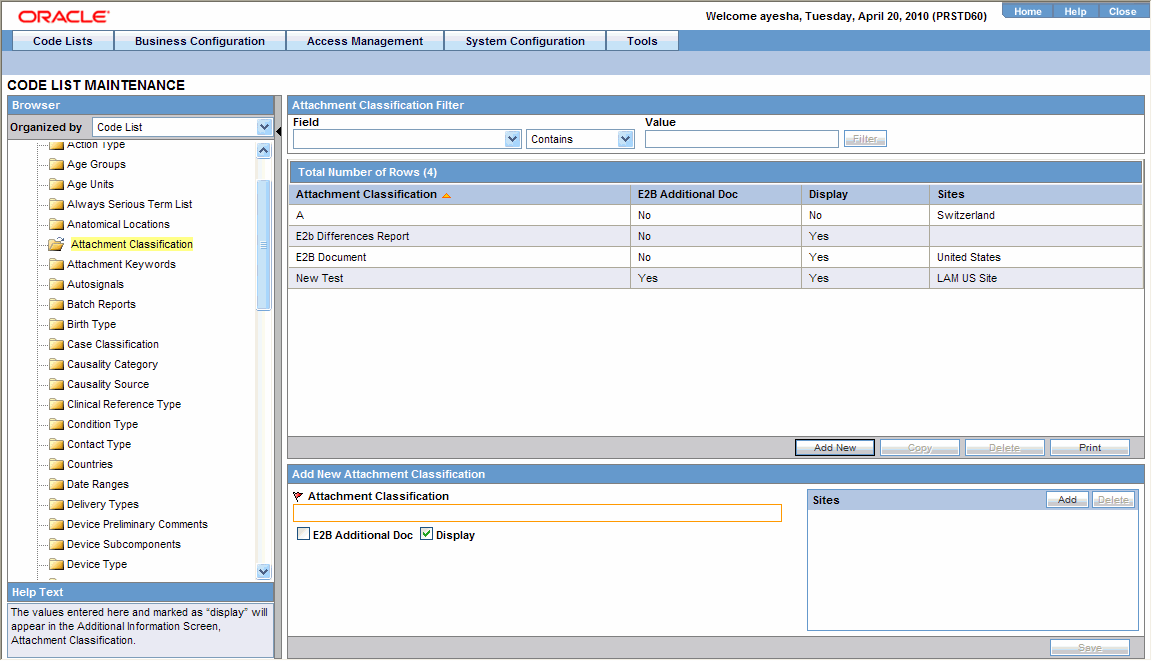Click the Attachment Classification name input field
The height and width of the screenshot is (661, 1152).
click(x=537, y=513)
